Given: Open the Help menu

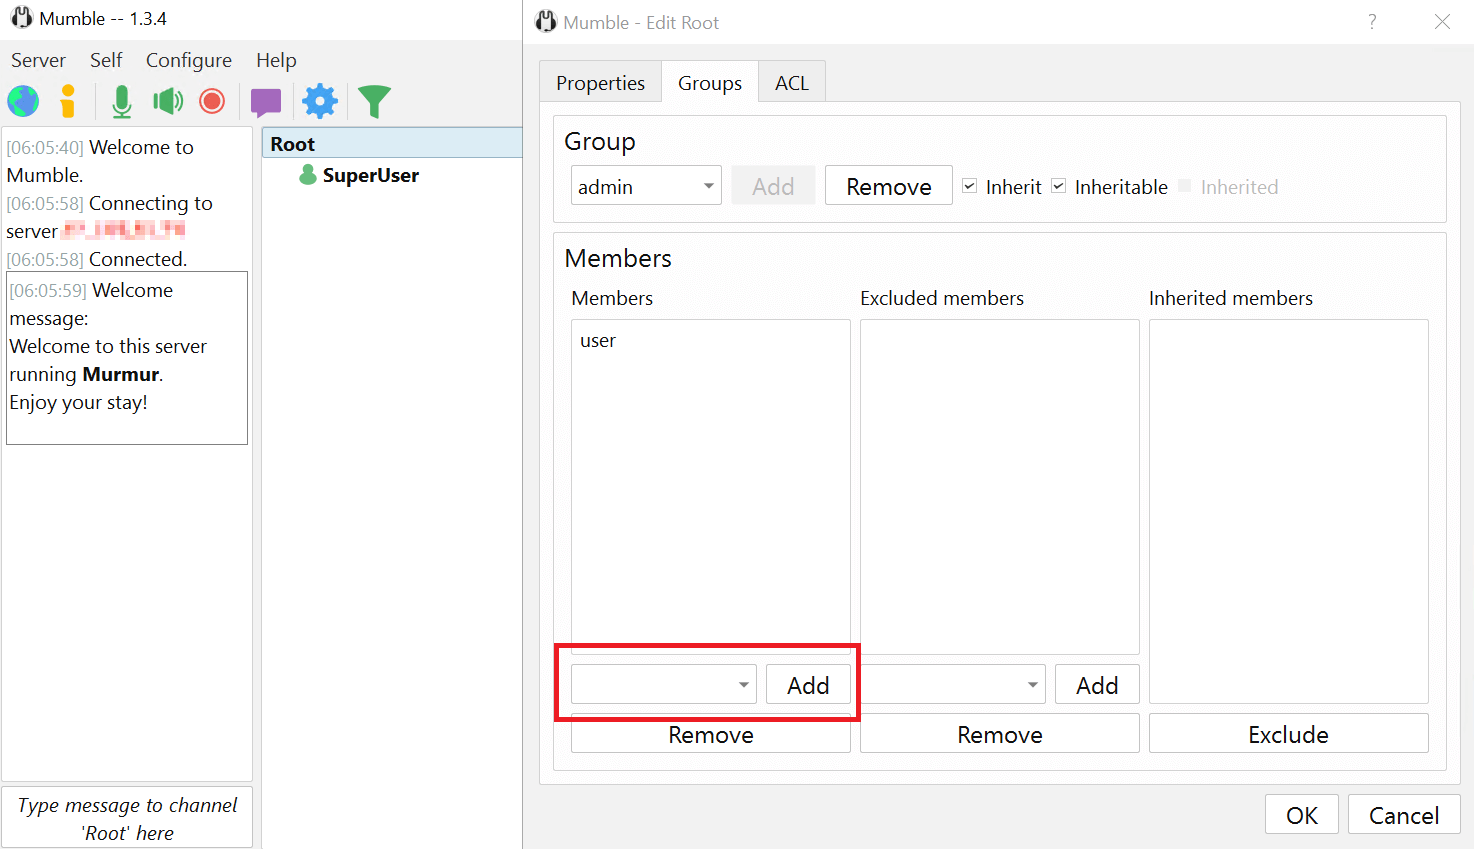Looking at the screenshot, I should coord(276,60).
